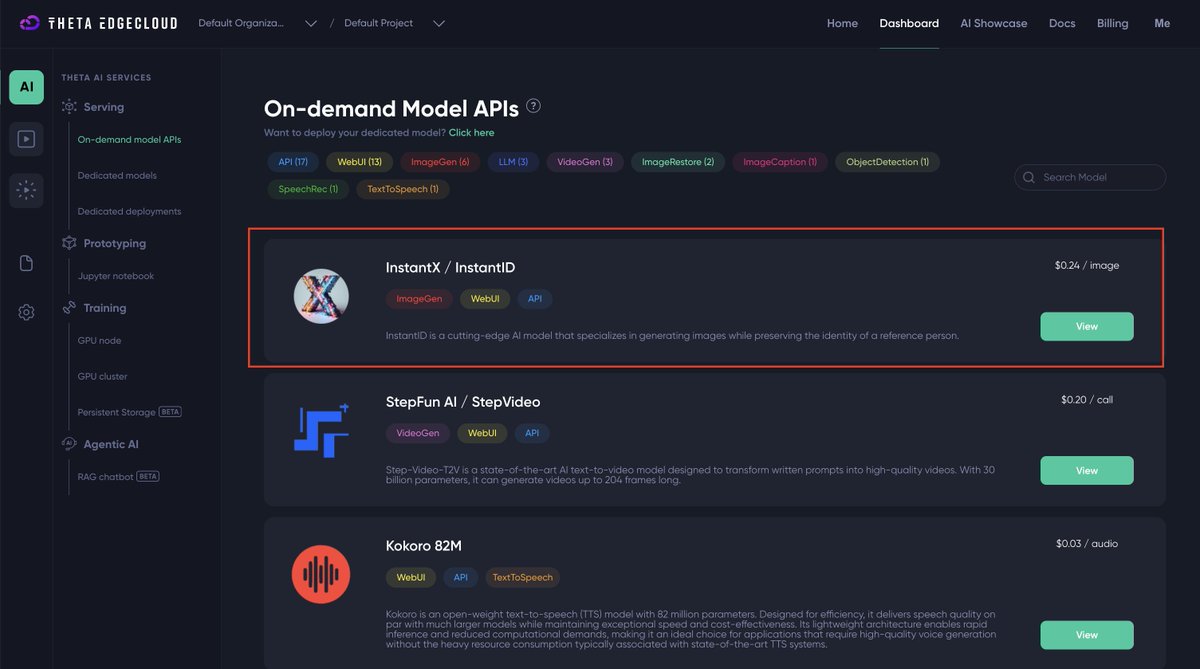1200x669 pixels.
Task: Open the documents file sidebar icon
Action: click(x=26, y=263)
